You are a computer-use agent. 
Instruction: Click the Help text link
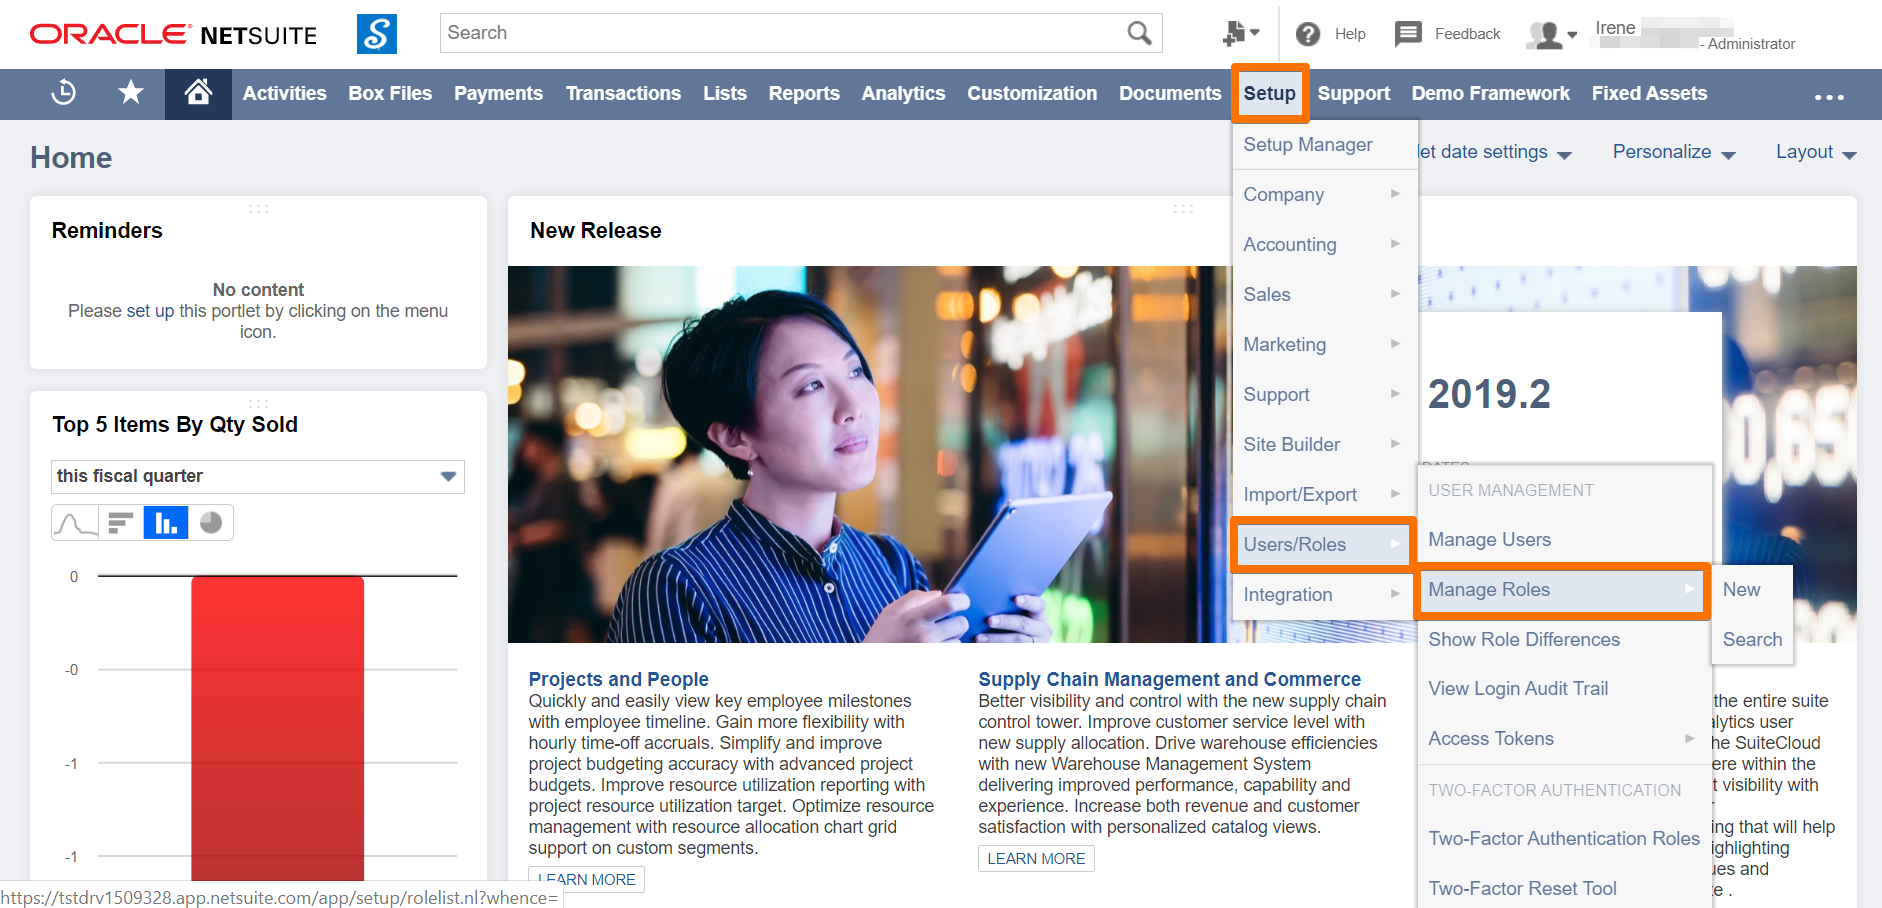click(x=1350, y=34)
